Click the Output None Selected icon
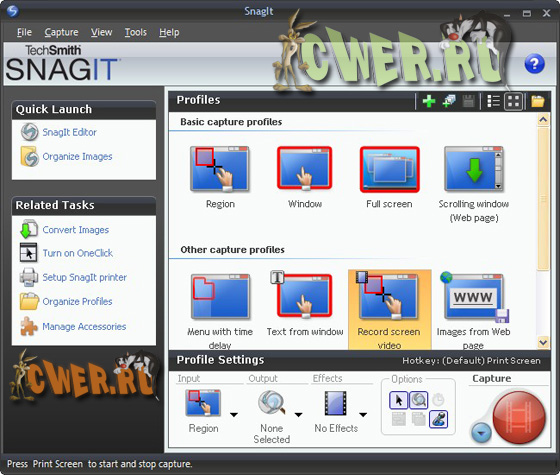Screen dimensions: 560x475 click(272, 402)
